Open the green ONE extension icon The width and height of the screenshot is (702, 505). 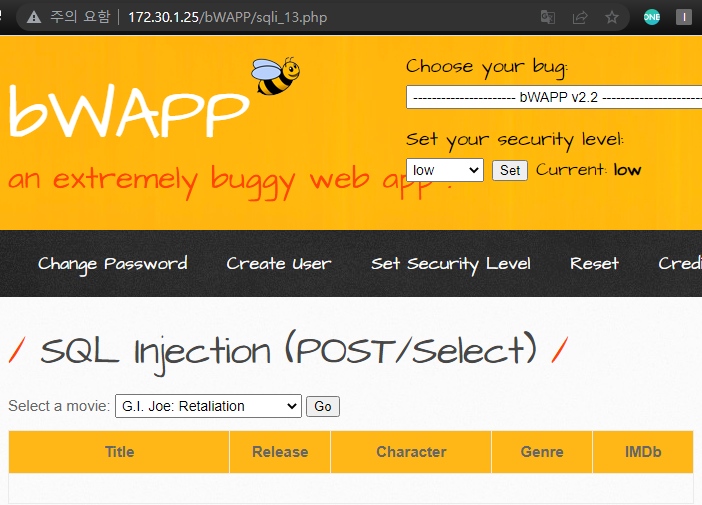coord(651,17)
